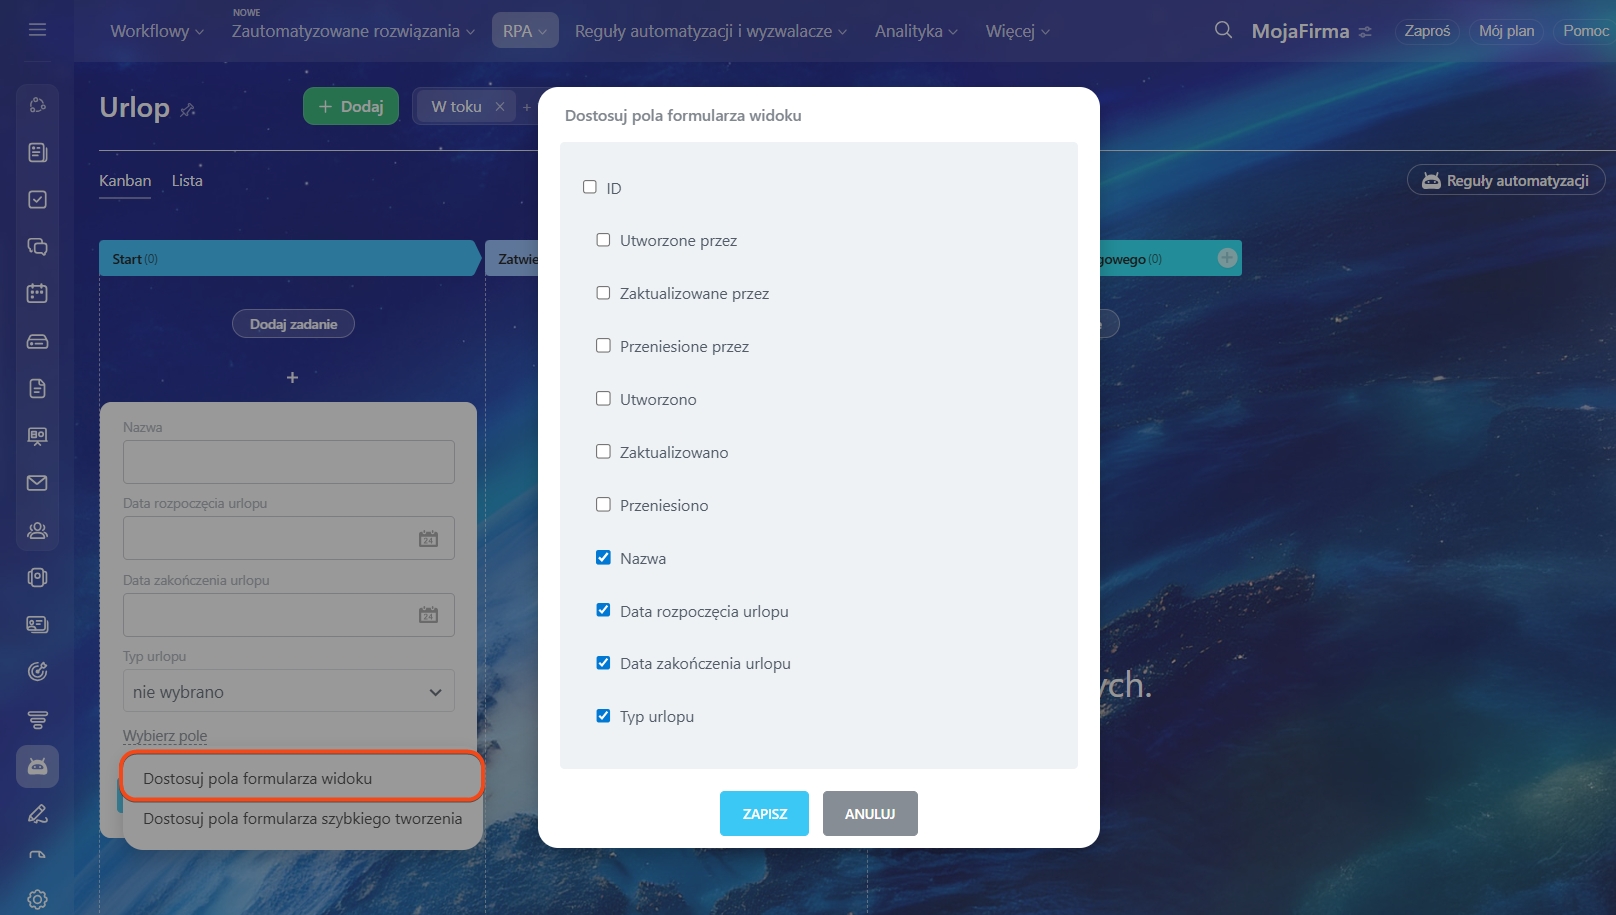This screenshot has height=915, width=1616.
Task: Click the plus icon on the last kanban stage
Action: [1227, 258]
